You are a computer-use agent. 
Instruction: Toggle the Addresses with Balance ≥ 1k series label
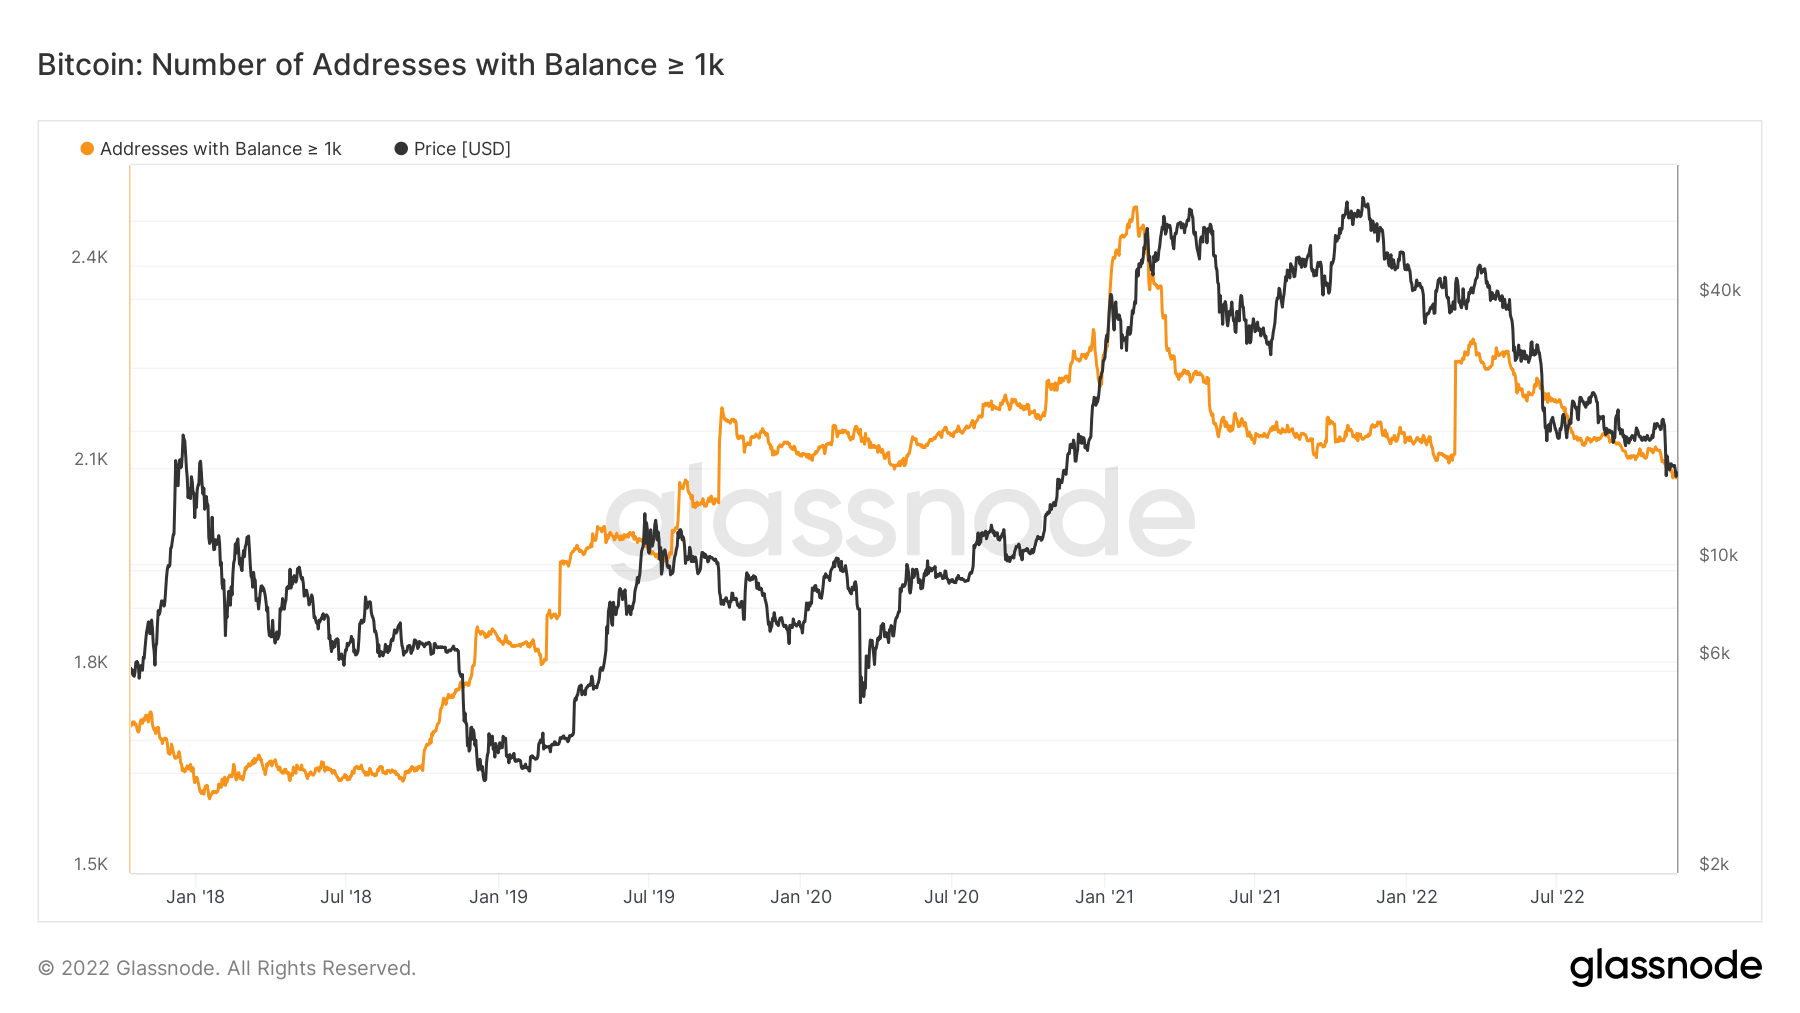coord(220,149)
